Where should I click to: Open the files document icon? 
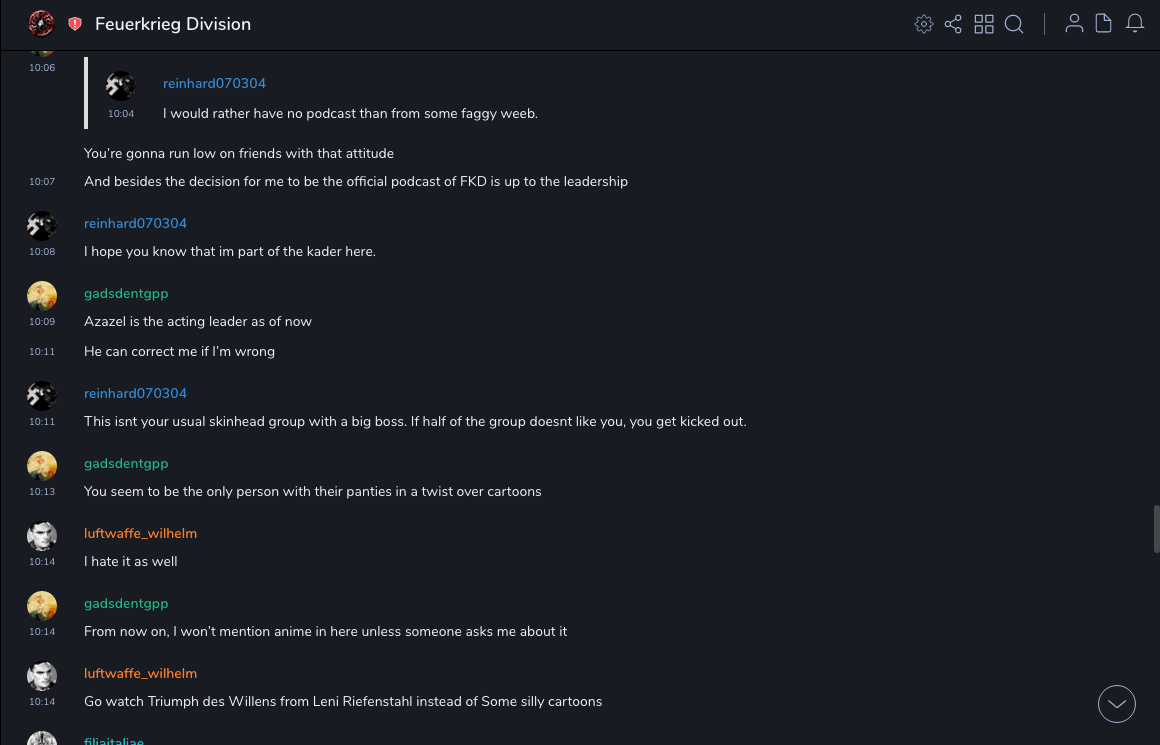(1104, 24)
